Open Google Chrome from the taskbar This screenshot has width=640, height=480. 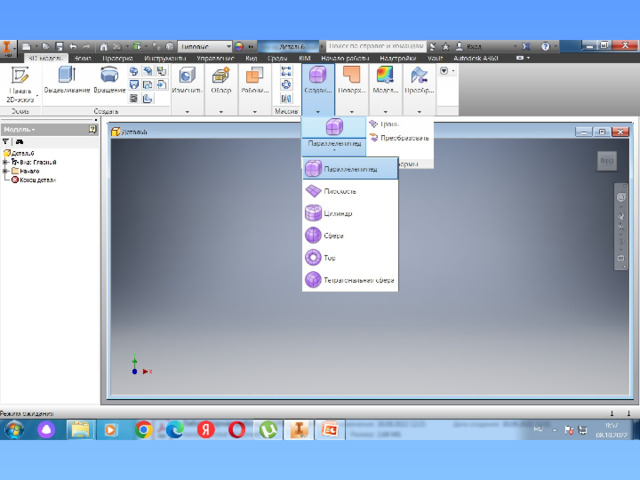pyautogui.click(x=143, y=430)
